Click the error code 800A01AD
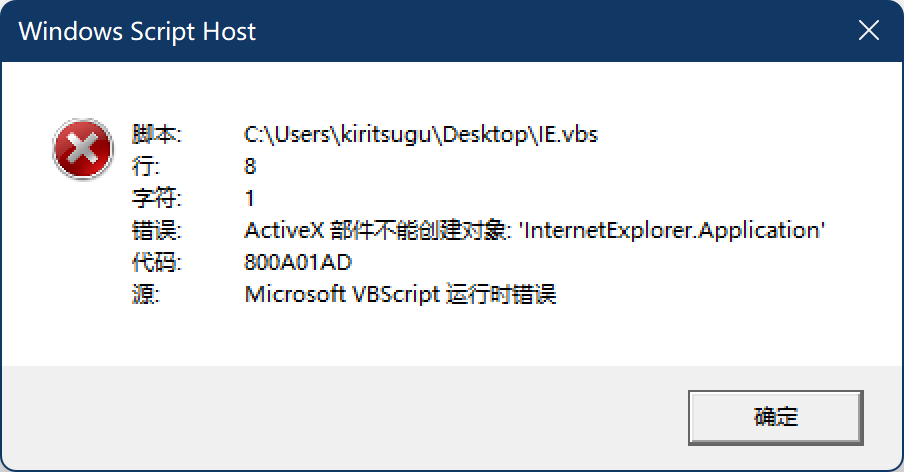 pos(298,262)
